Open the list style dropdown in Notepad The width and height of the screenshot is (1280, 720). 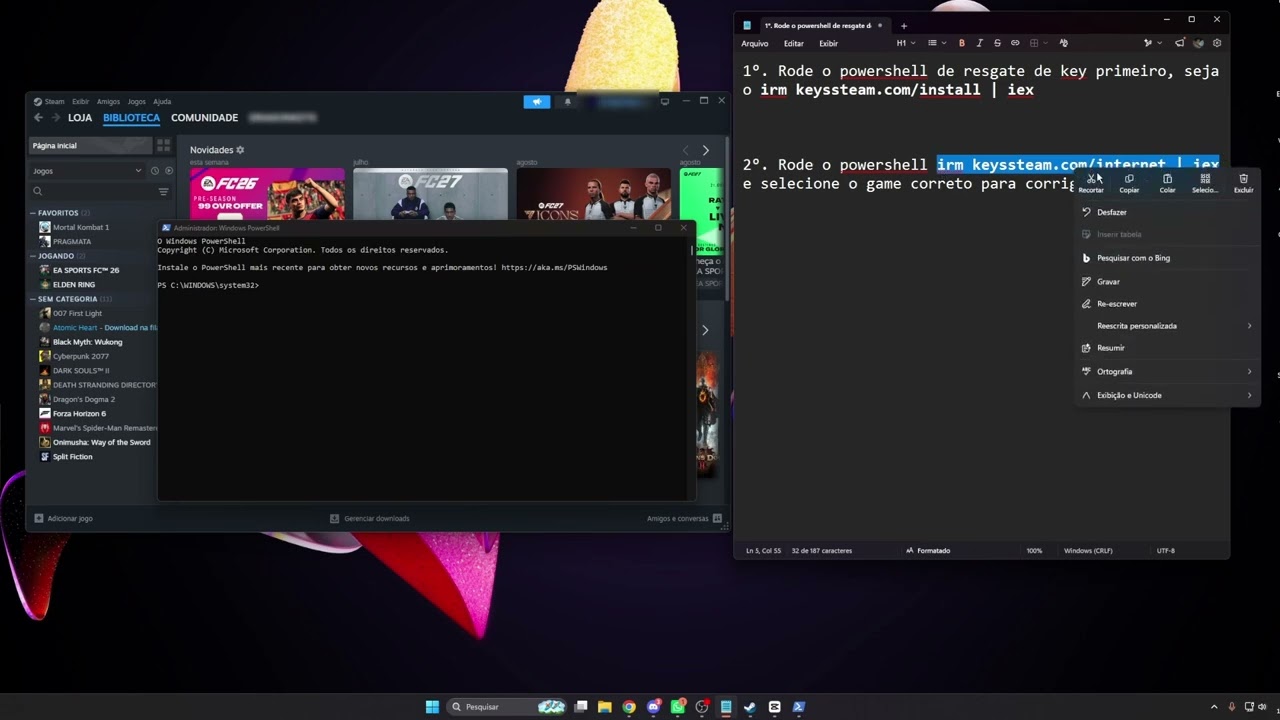coord(936,43)
